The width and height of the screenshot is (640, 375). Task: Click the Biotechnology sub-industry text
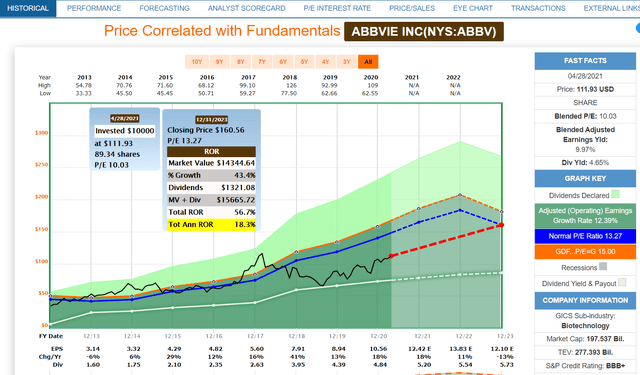pyautogui.click(x=585, y=326)
